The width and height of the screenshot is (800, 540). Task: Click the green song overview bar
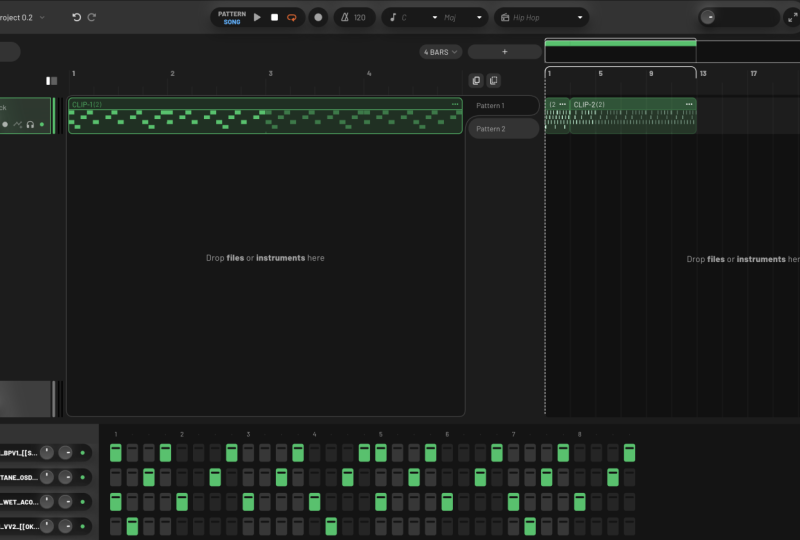(x=620, y=43)
